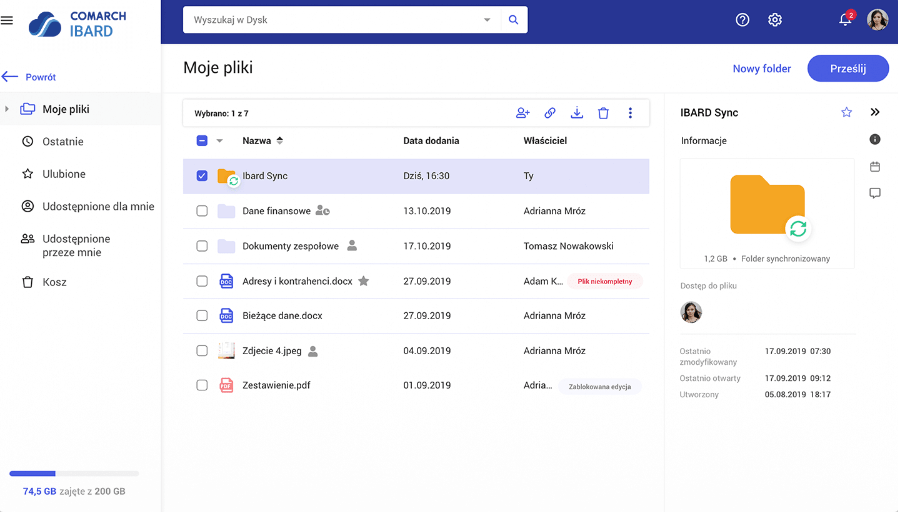The image size is (898, 512).
Task: Open the comments icon in details panel
Action: (x=875, y=193)
